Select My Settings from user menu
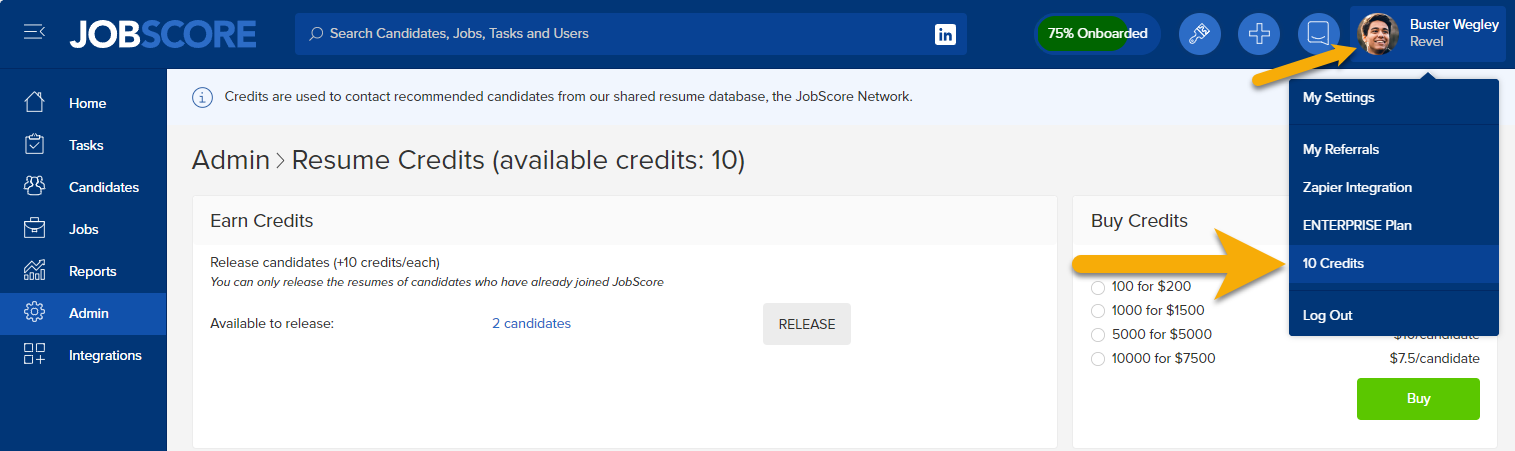 coord(1394,98)
